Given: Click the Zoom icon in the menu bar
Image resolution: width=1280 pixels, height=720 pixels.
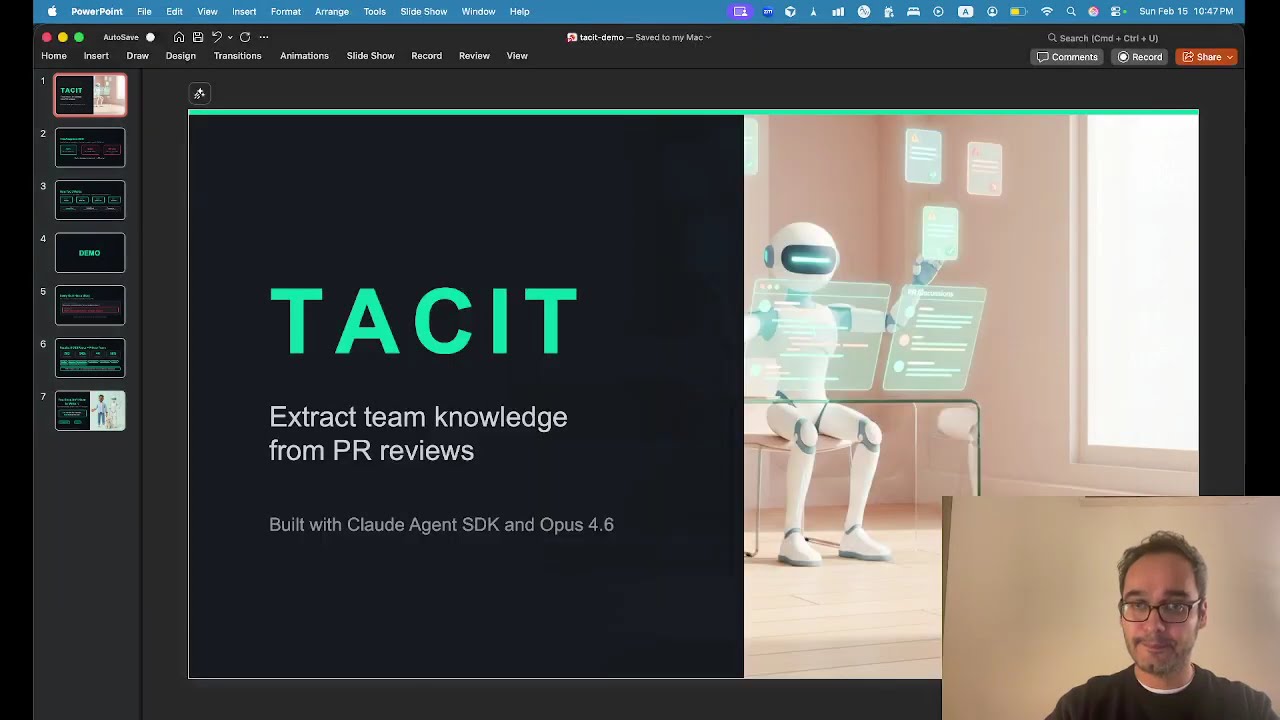Looking at the screenshot, I should click(x=767, y=12).
